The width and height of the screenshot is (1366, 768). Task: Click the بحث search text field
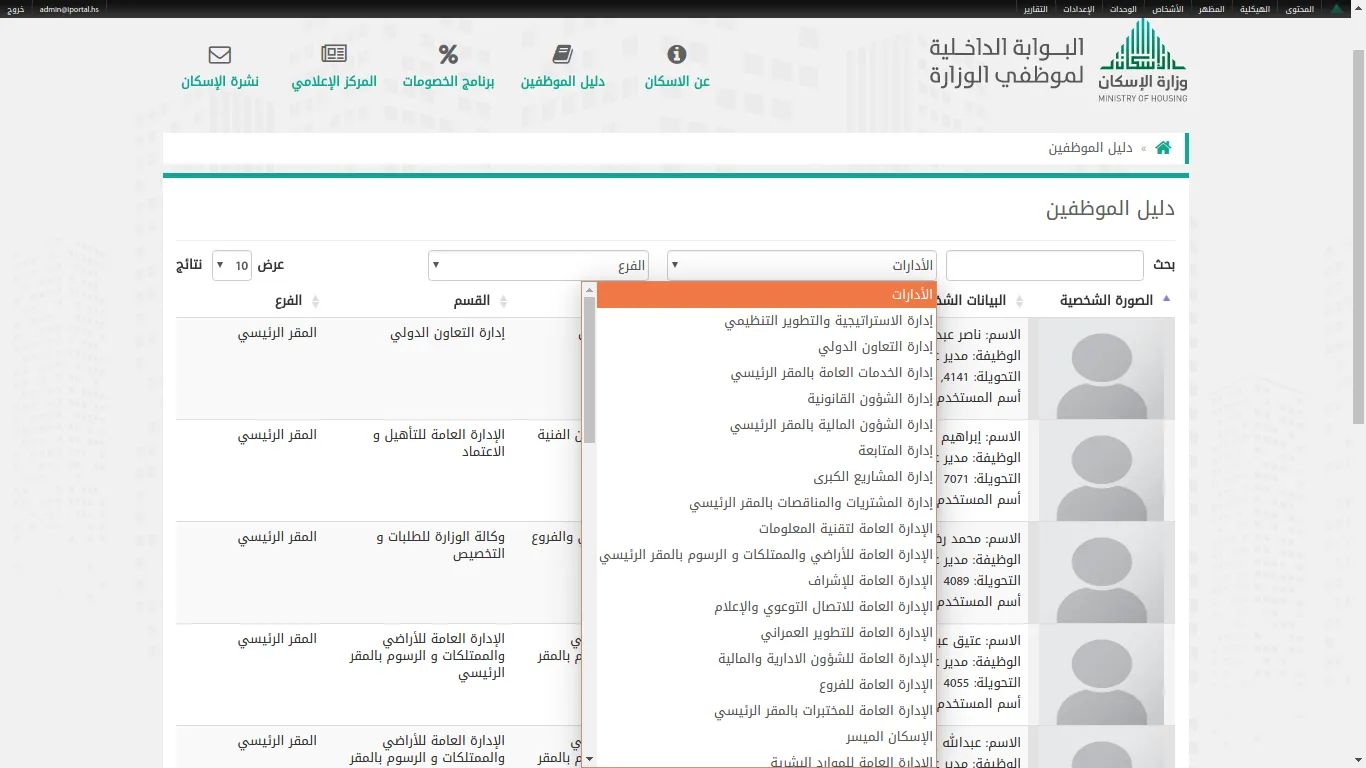point(1044,266)
